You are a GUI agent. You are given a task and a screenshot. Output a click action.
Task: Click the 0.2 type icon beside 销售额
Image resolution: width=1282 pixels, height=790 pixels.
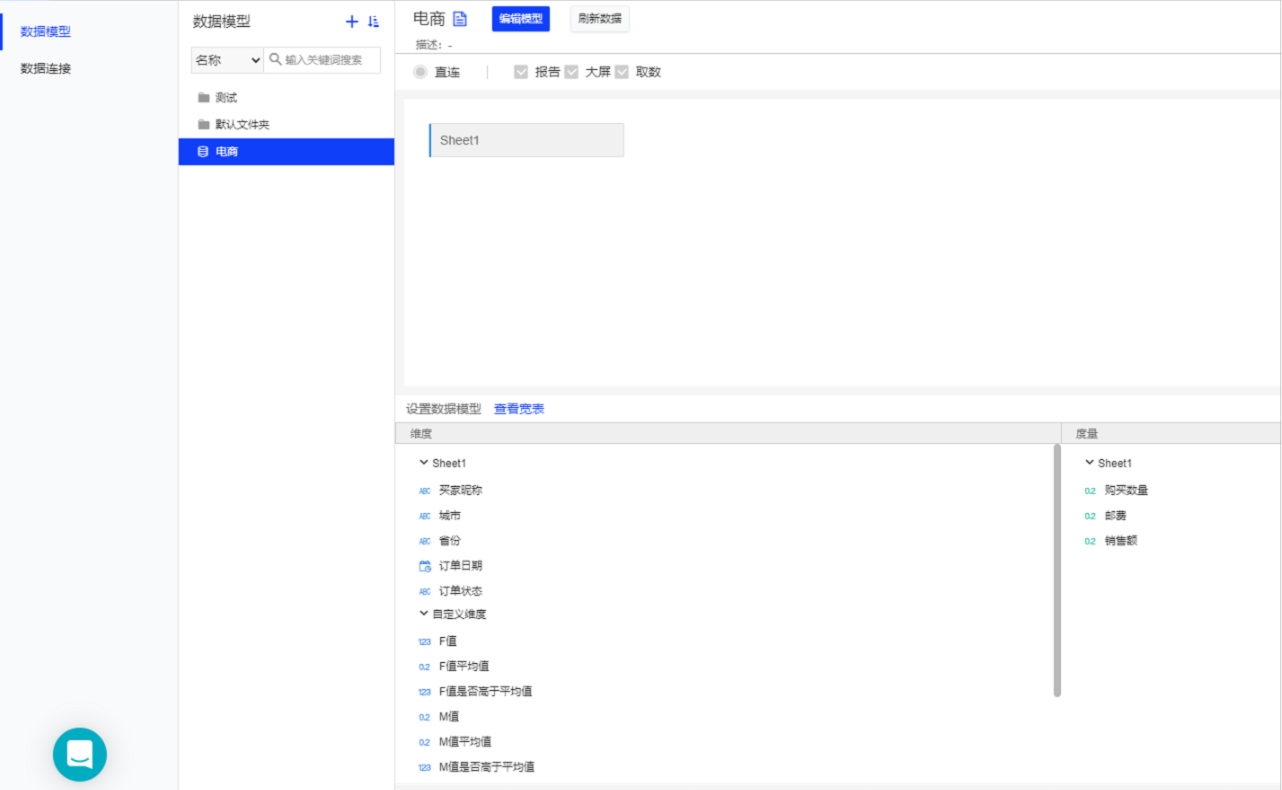1091,541
